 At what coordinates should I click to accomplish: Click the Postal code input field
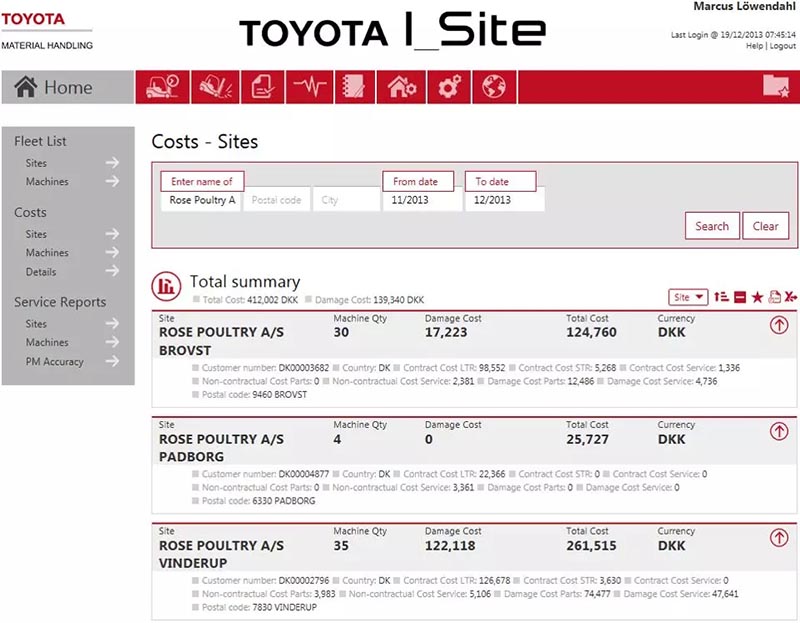[277, 200]
